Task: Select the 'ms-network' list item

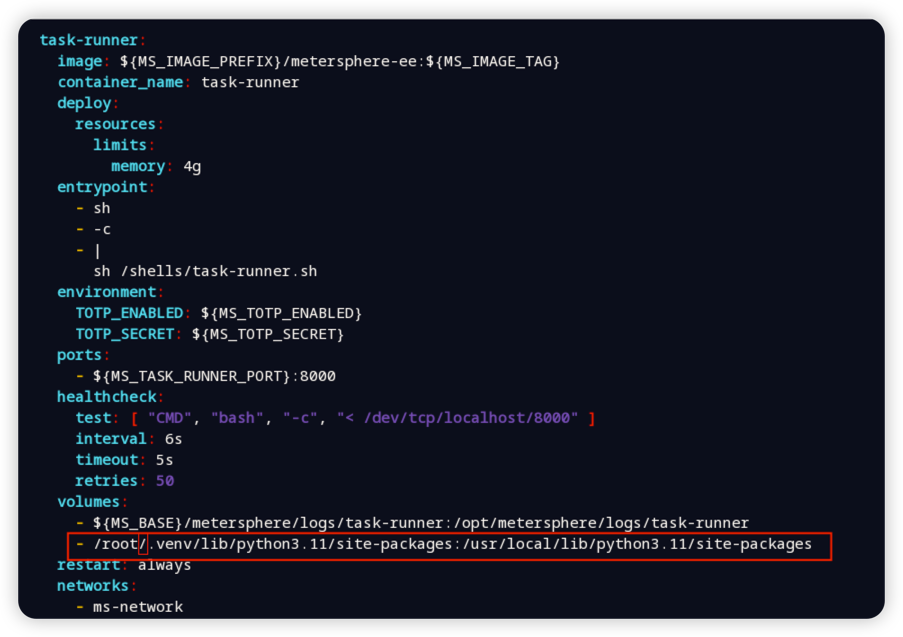Action: [138, 606]
